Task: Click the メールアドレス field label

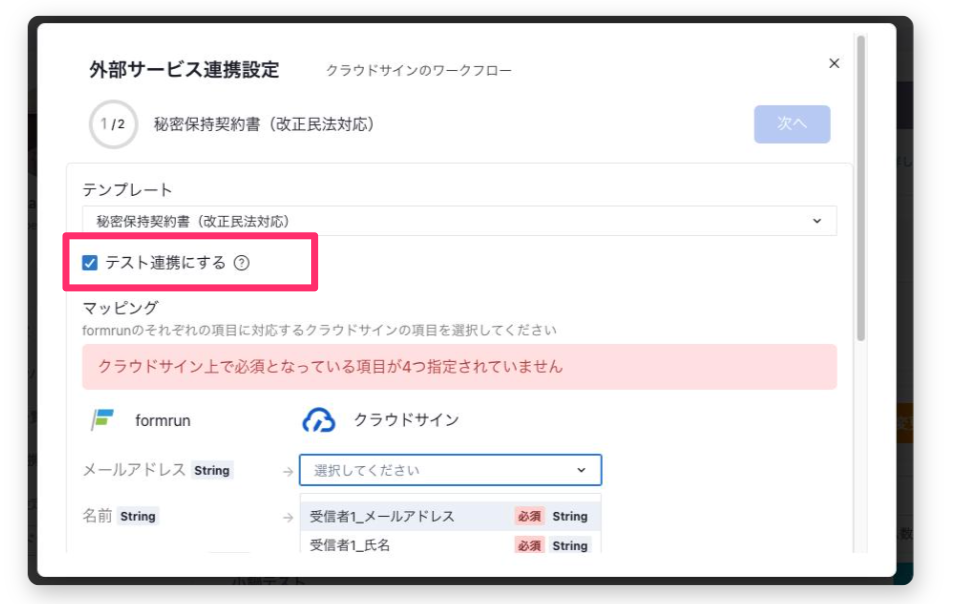Action: [x=134, y=469]
